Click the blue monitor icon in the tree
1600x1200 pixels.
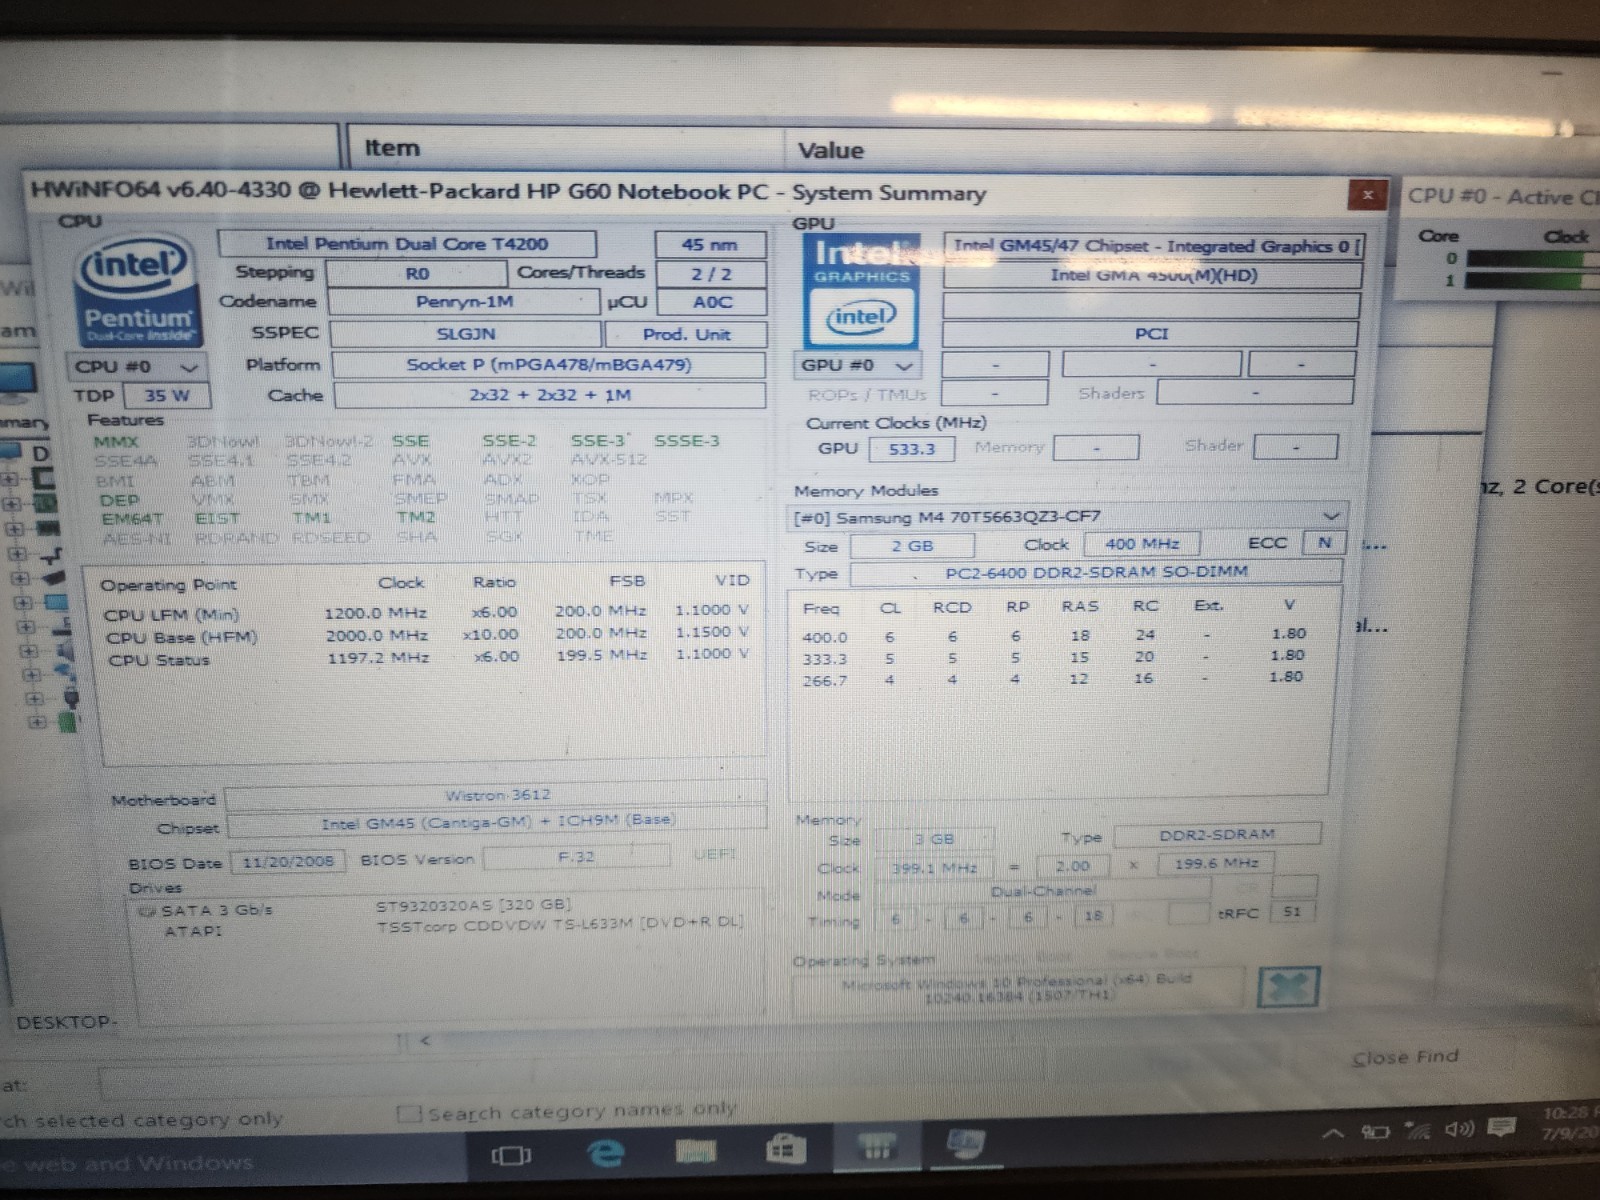click(57, 602)
